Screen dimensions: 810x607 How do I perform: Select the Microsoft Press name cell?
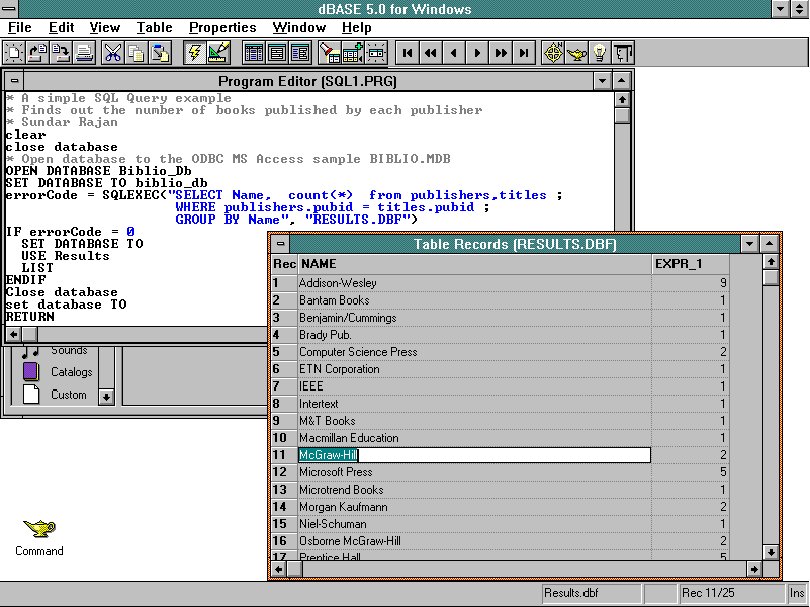pyautogui.click(x=474, y=472)
